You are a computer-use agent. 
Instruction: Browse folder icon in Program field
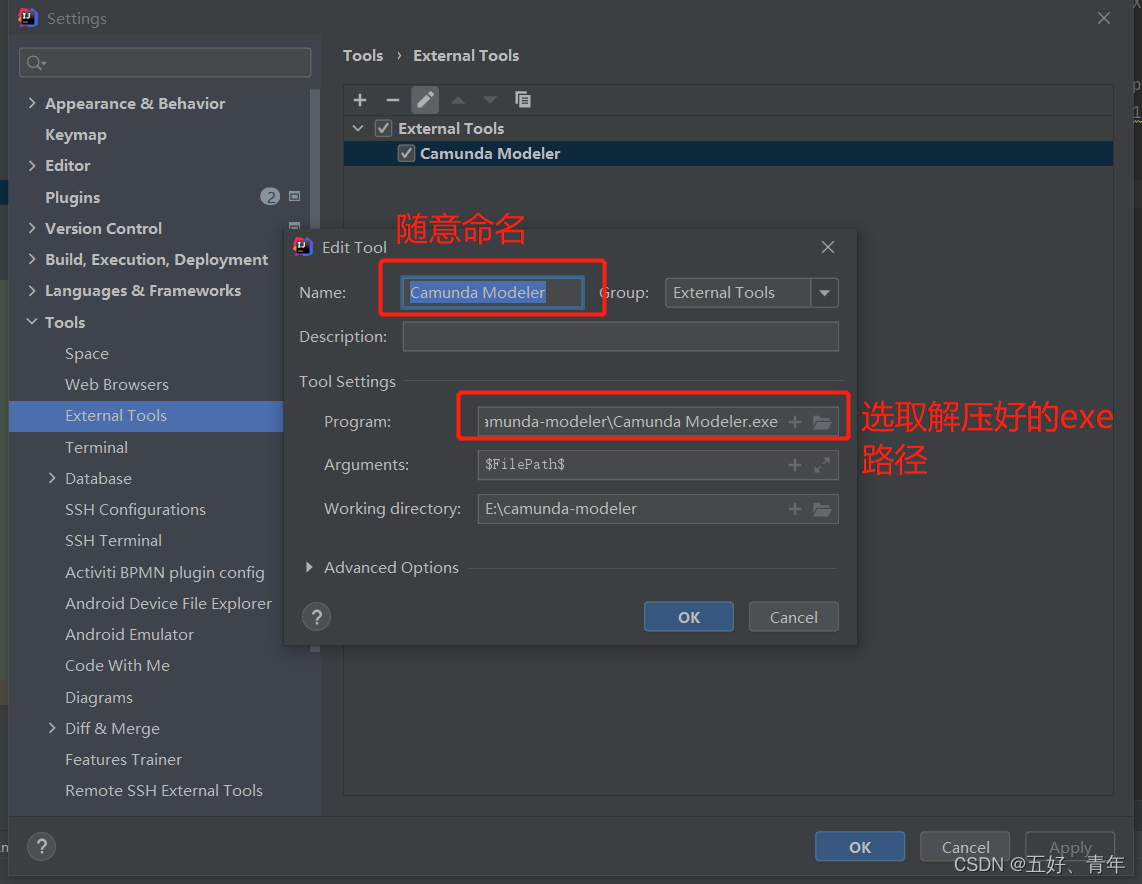[x=822, y=422]
